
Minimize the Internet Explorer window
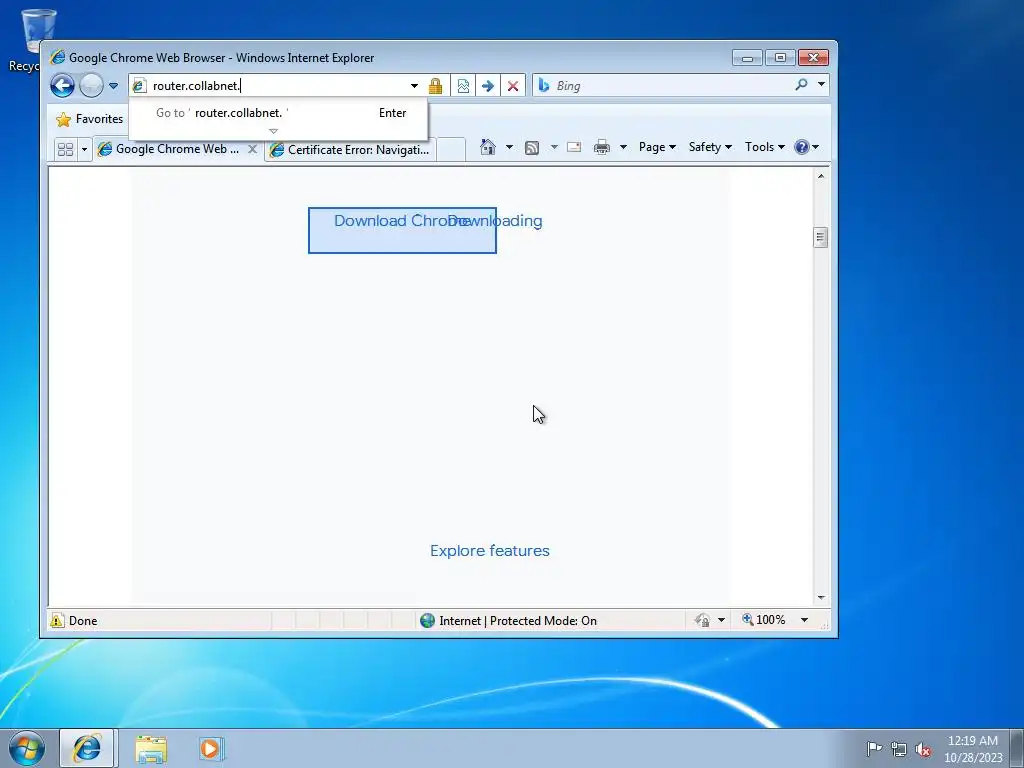(x=748, y=58)
